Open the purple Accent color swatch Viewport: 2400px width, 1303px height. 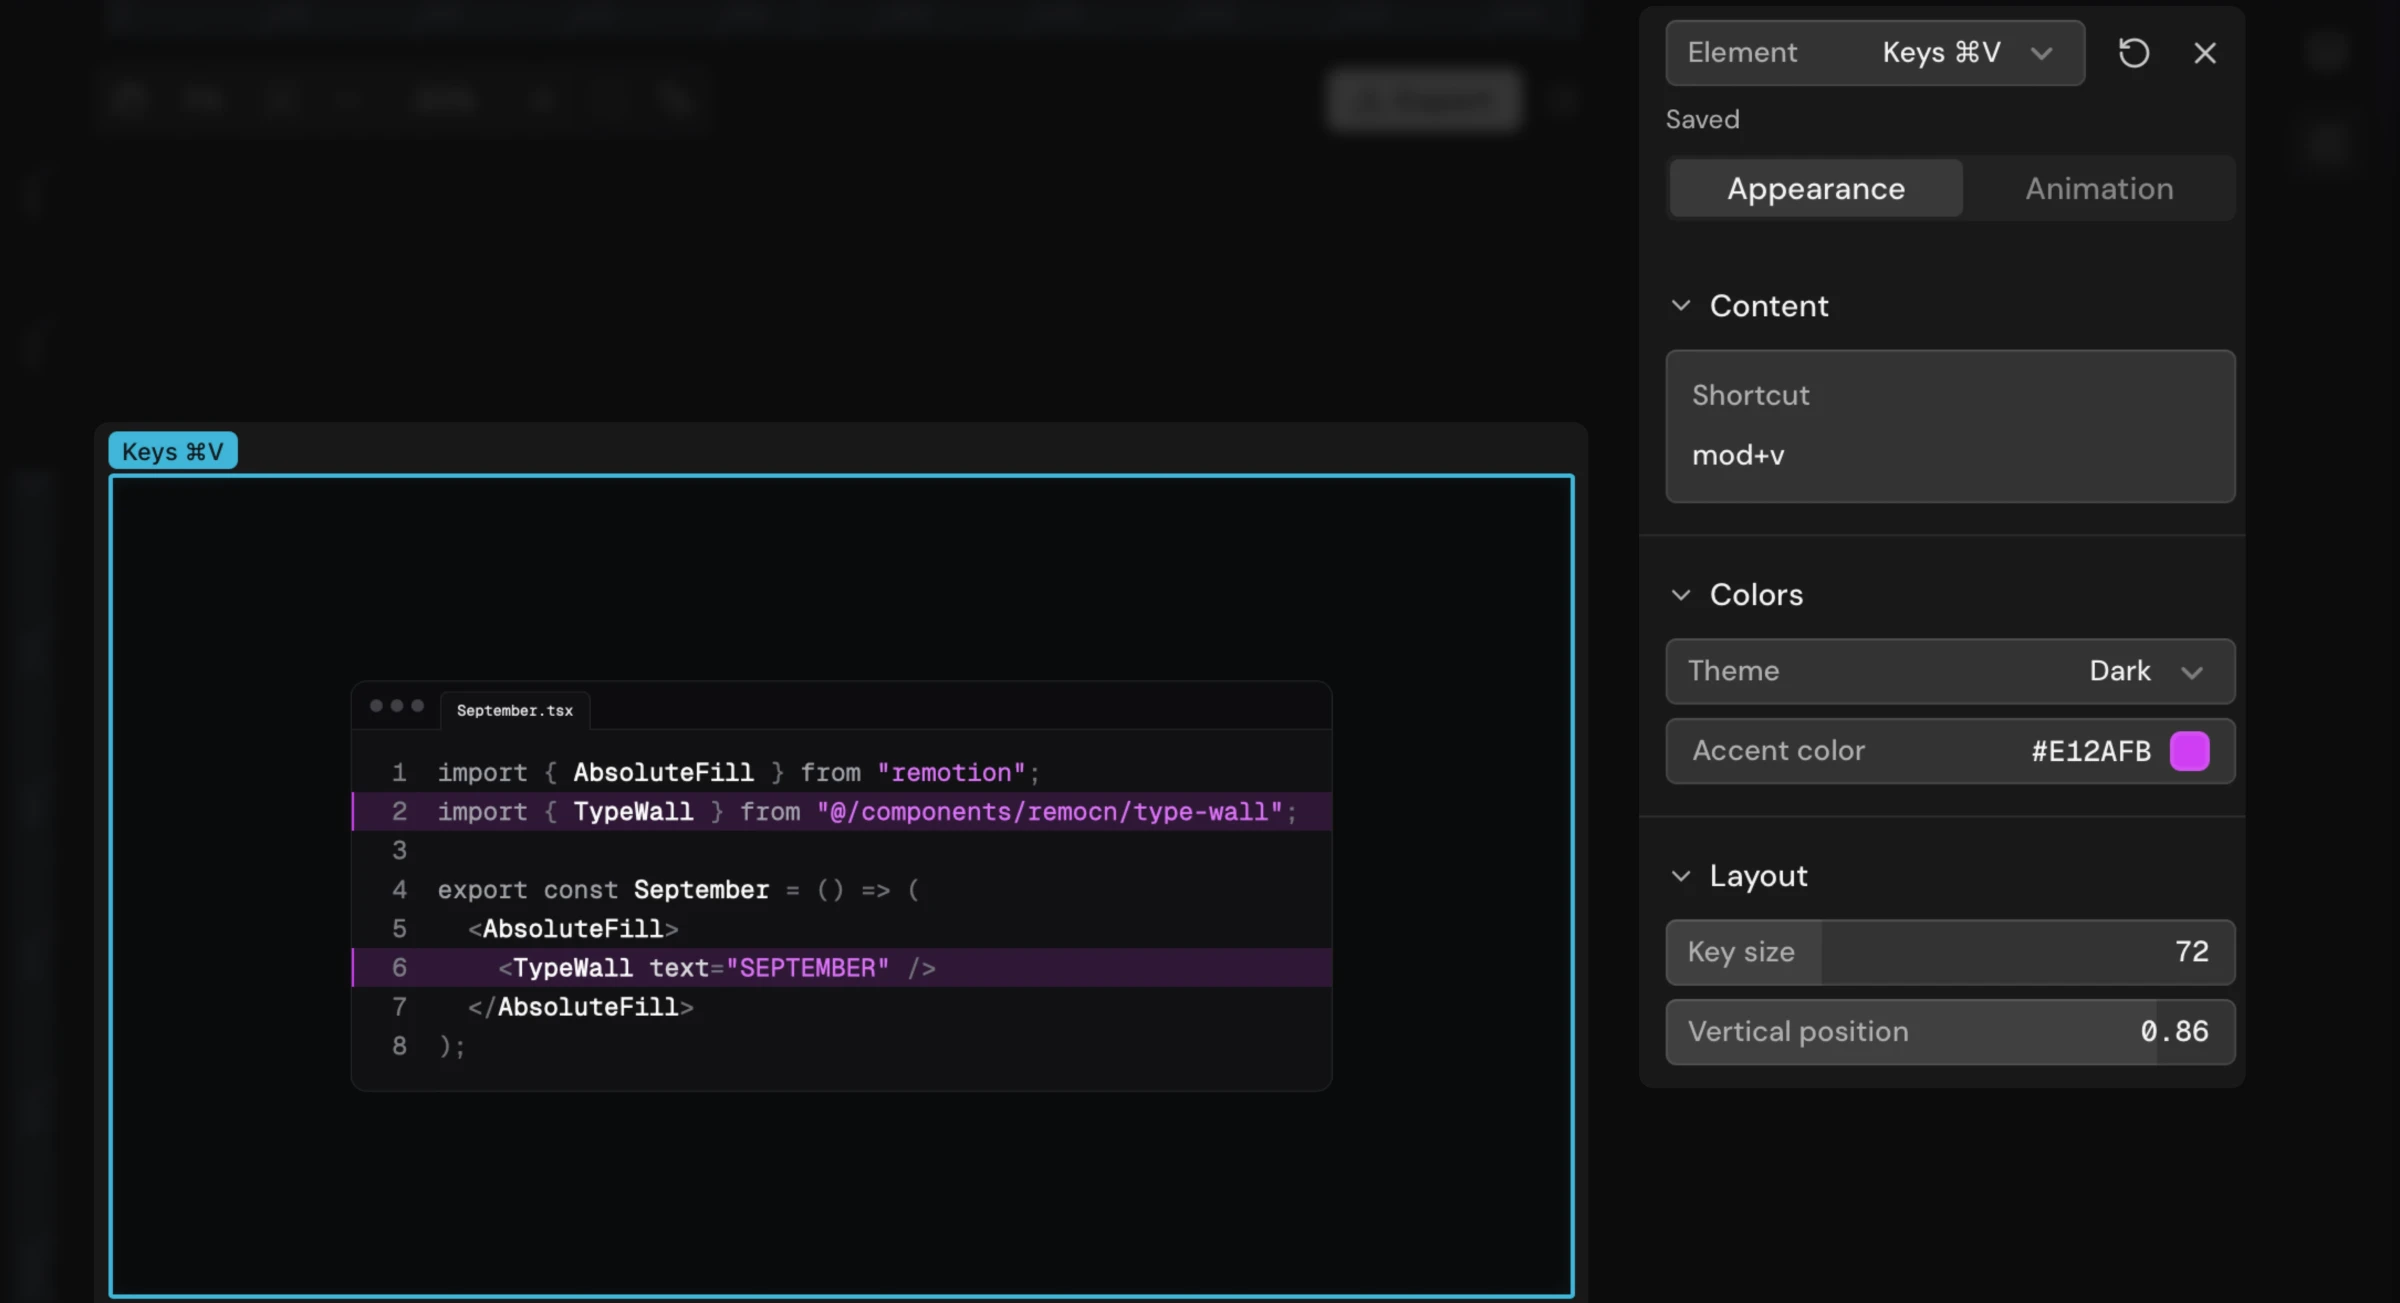point(2189,751)
